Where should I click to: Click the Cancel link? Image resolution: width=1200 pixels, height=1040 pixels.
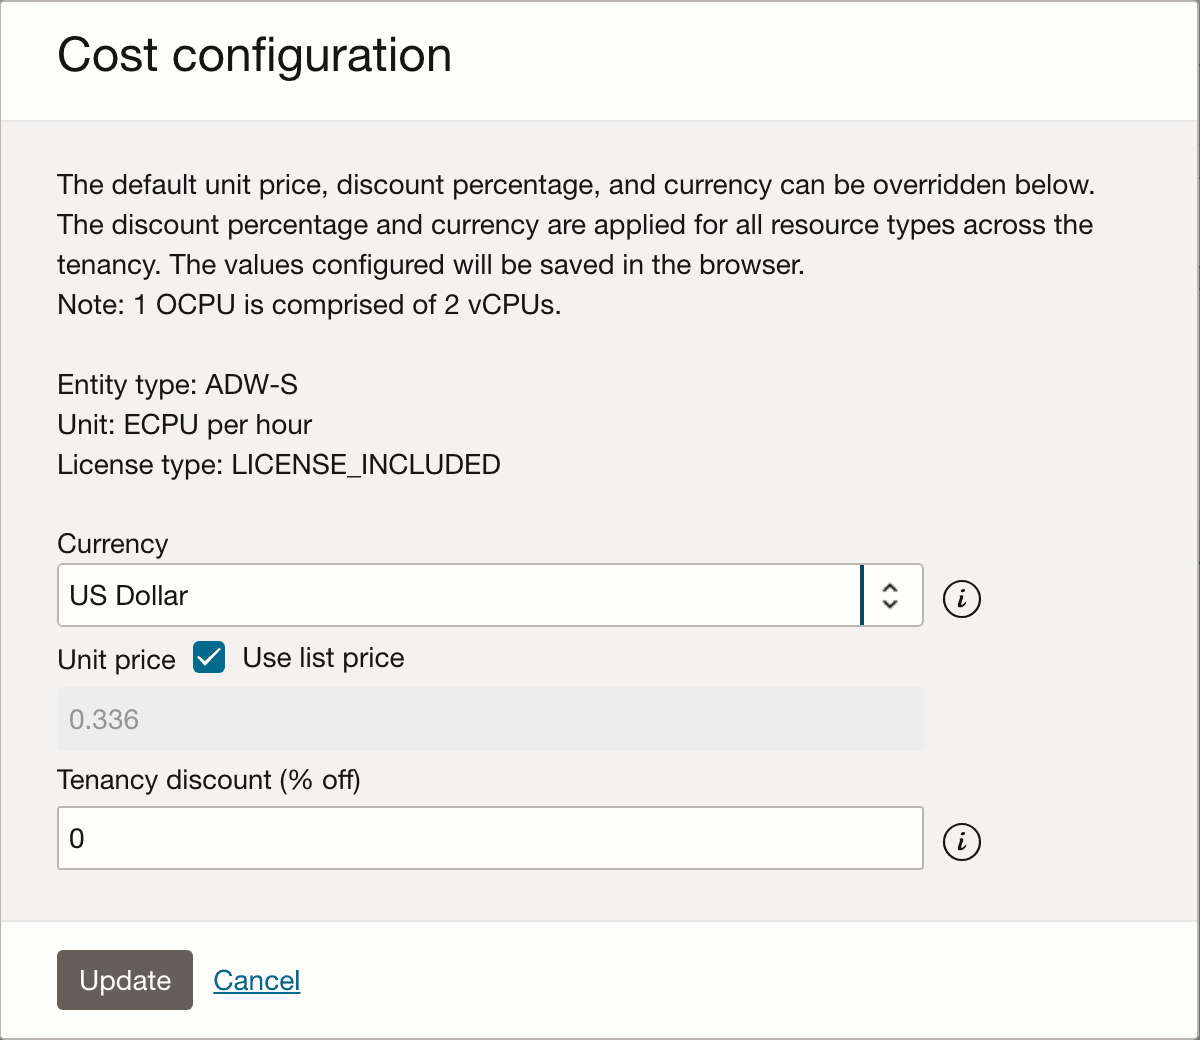click(x=256, y=980)
